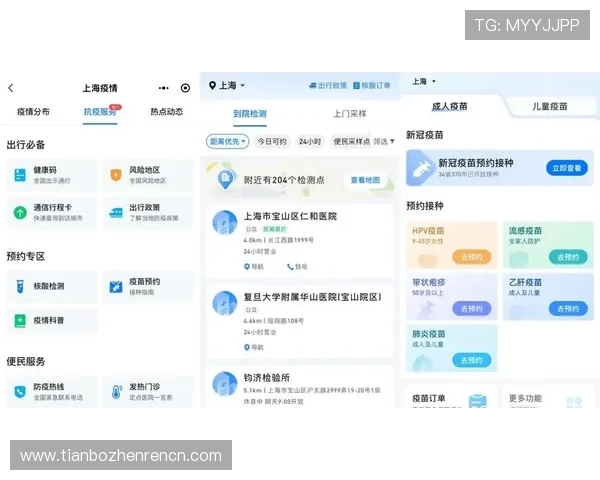Expand the 筛选 filter dropdown
The width and height of the screenshot is (600, 480).
tap(384, 142)
